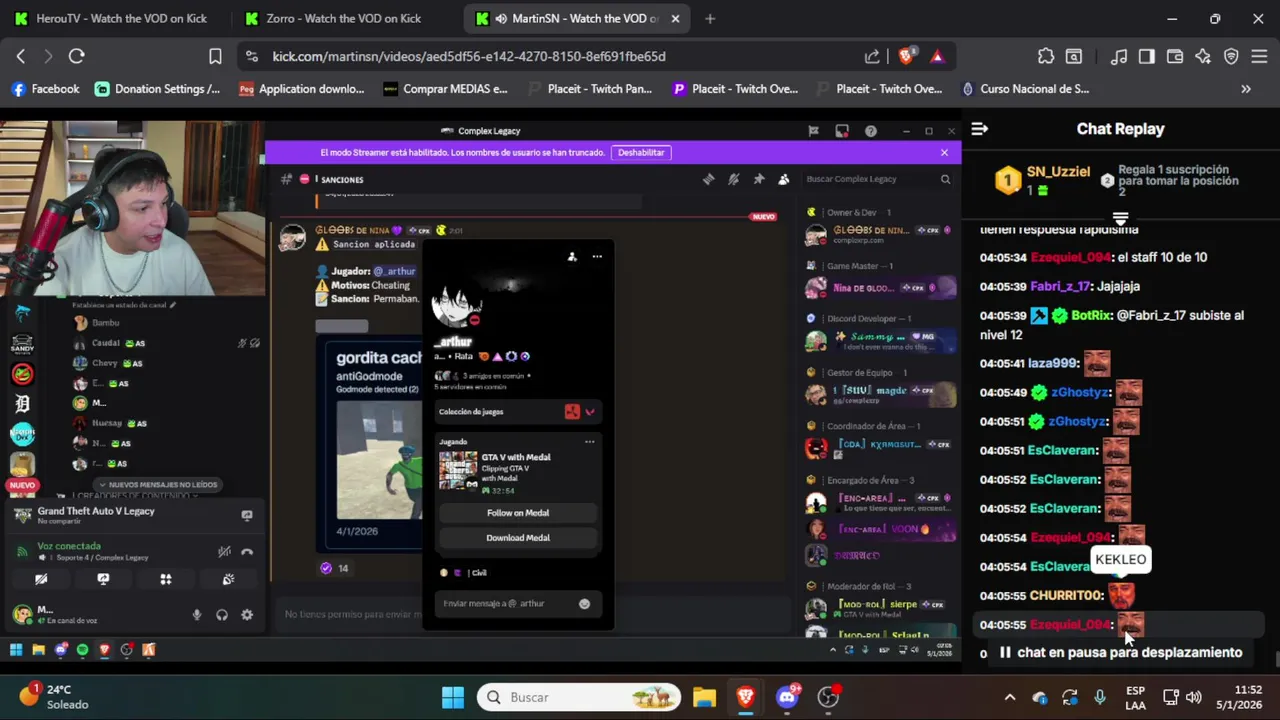Toggle Discord microphone mute
The height and width of the screenshot is (720, 1280).
tap(197, 615)
